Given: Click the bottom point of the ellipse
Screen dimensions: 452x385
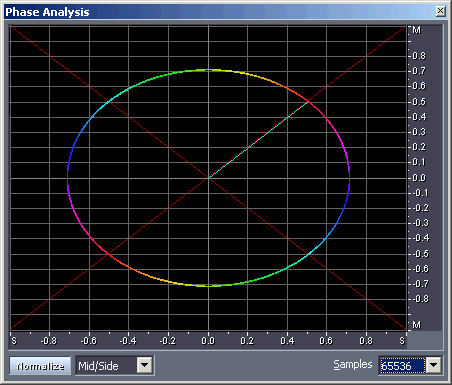Looking at the screenshot, I should pos(209,286).
